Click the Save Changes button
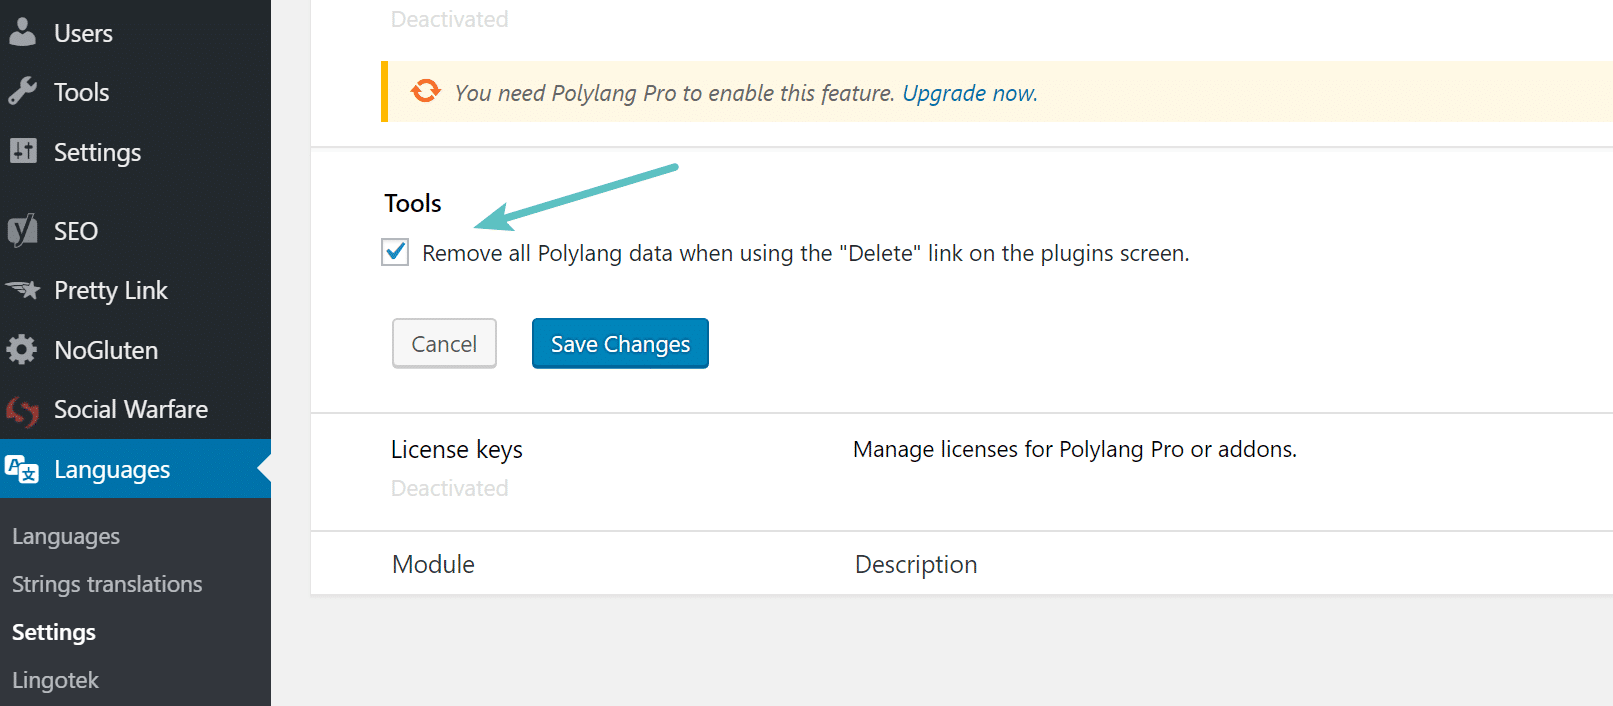The height and width of the screenshot is (706, 1613). [620, 343]
